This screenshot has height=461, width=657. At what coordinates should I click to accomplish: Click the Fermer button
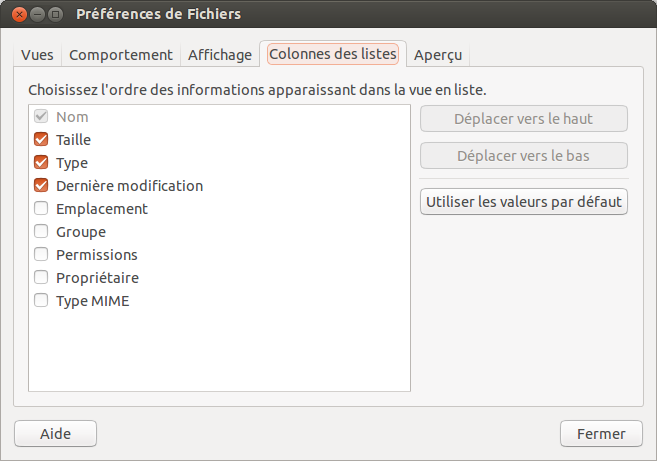tap(601, 434)
